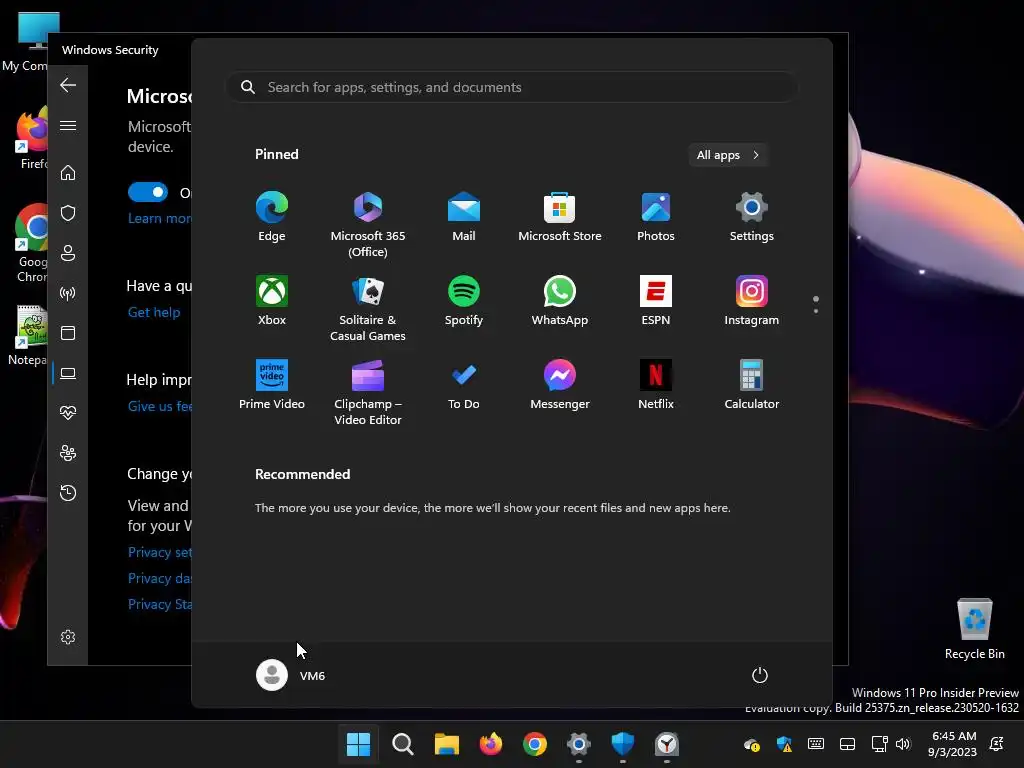Launch Netflix from Start menu

point(656,385)
